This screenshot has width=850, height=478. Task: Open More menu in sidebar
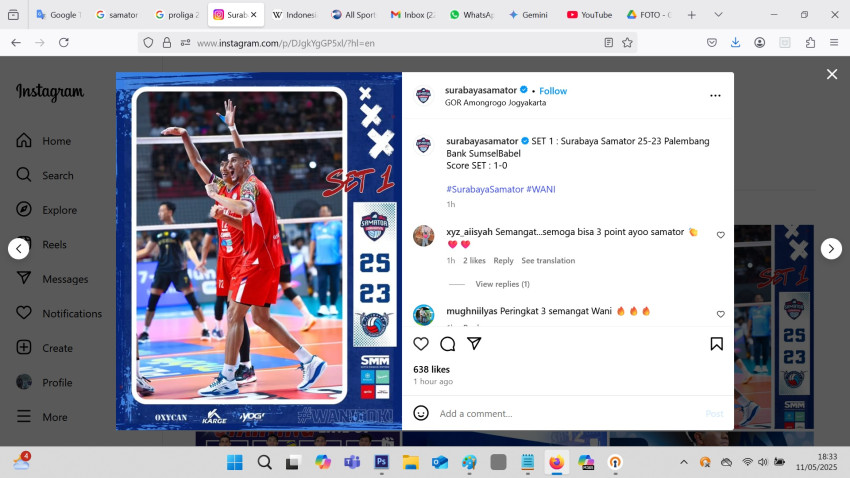42,417
